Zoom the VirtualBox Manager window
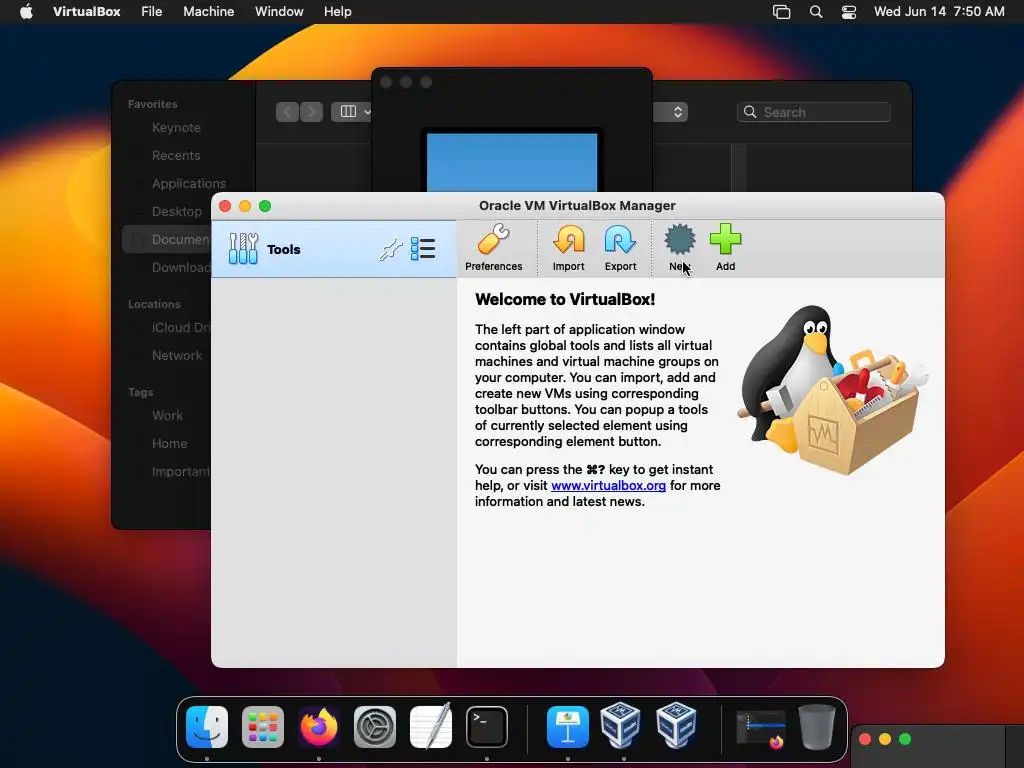1024x768 pixels. [265, 206]
